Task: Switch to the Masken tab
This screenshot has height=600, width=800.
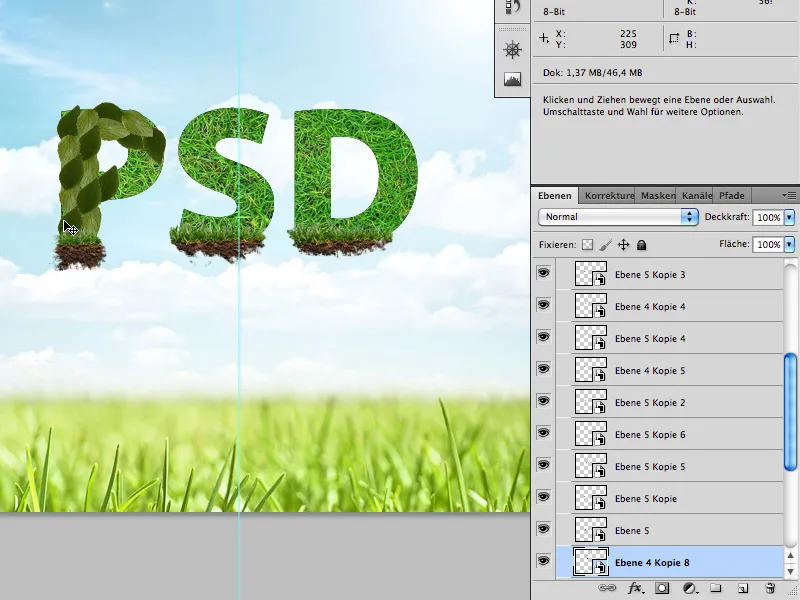Action: click(x=658, y=196)
